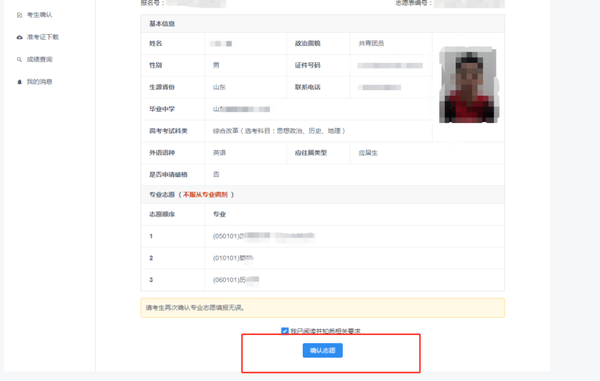This screenshot has height=381, width=600.
Task: Click the 证件号码 label
Action: (308, 65)
